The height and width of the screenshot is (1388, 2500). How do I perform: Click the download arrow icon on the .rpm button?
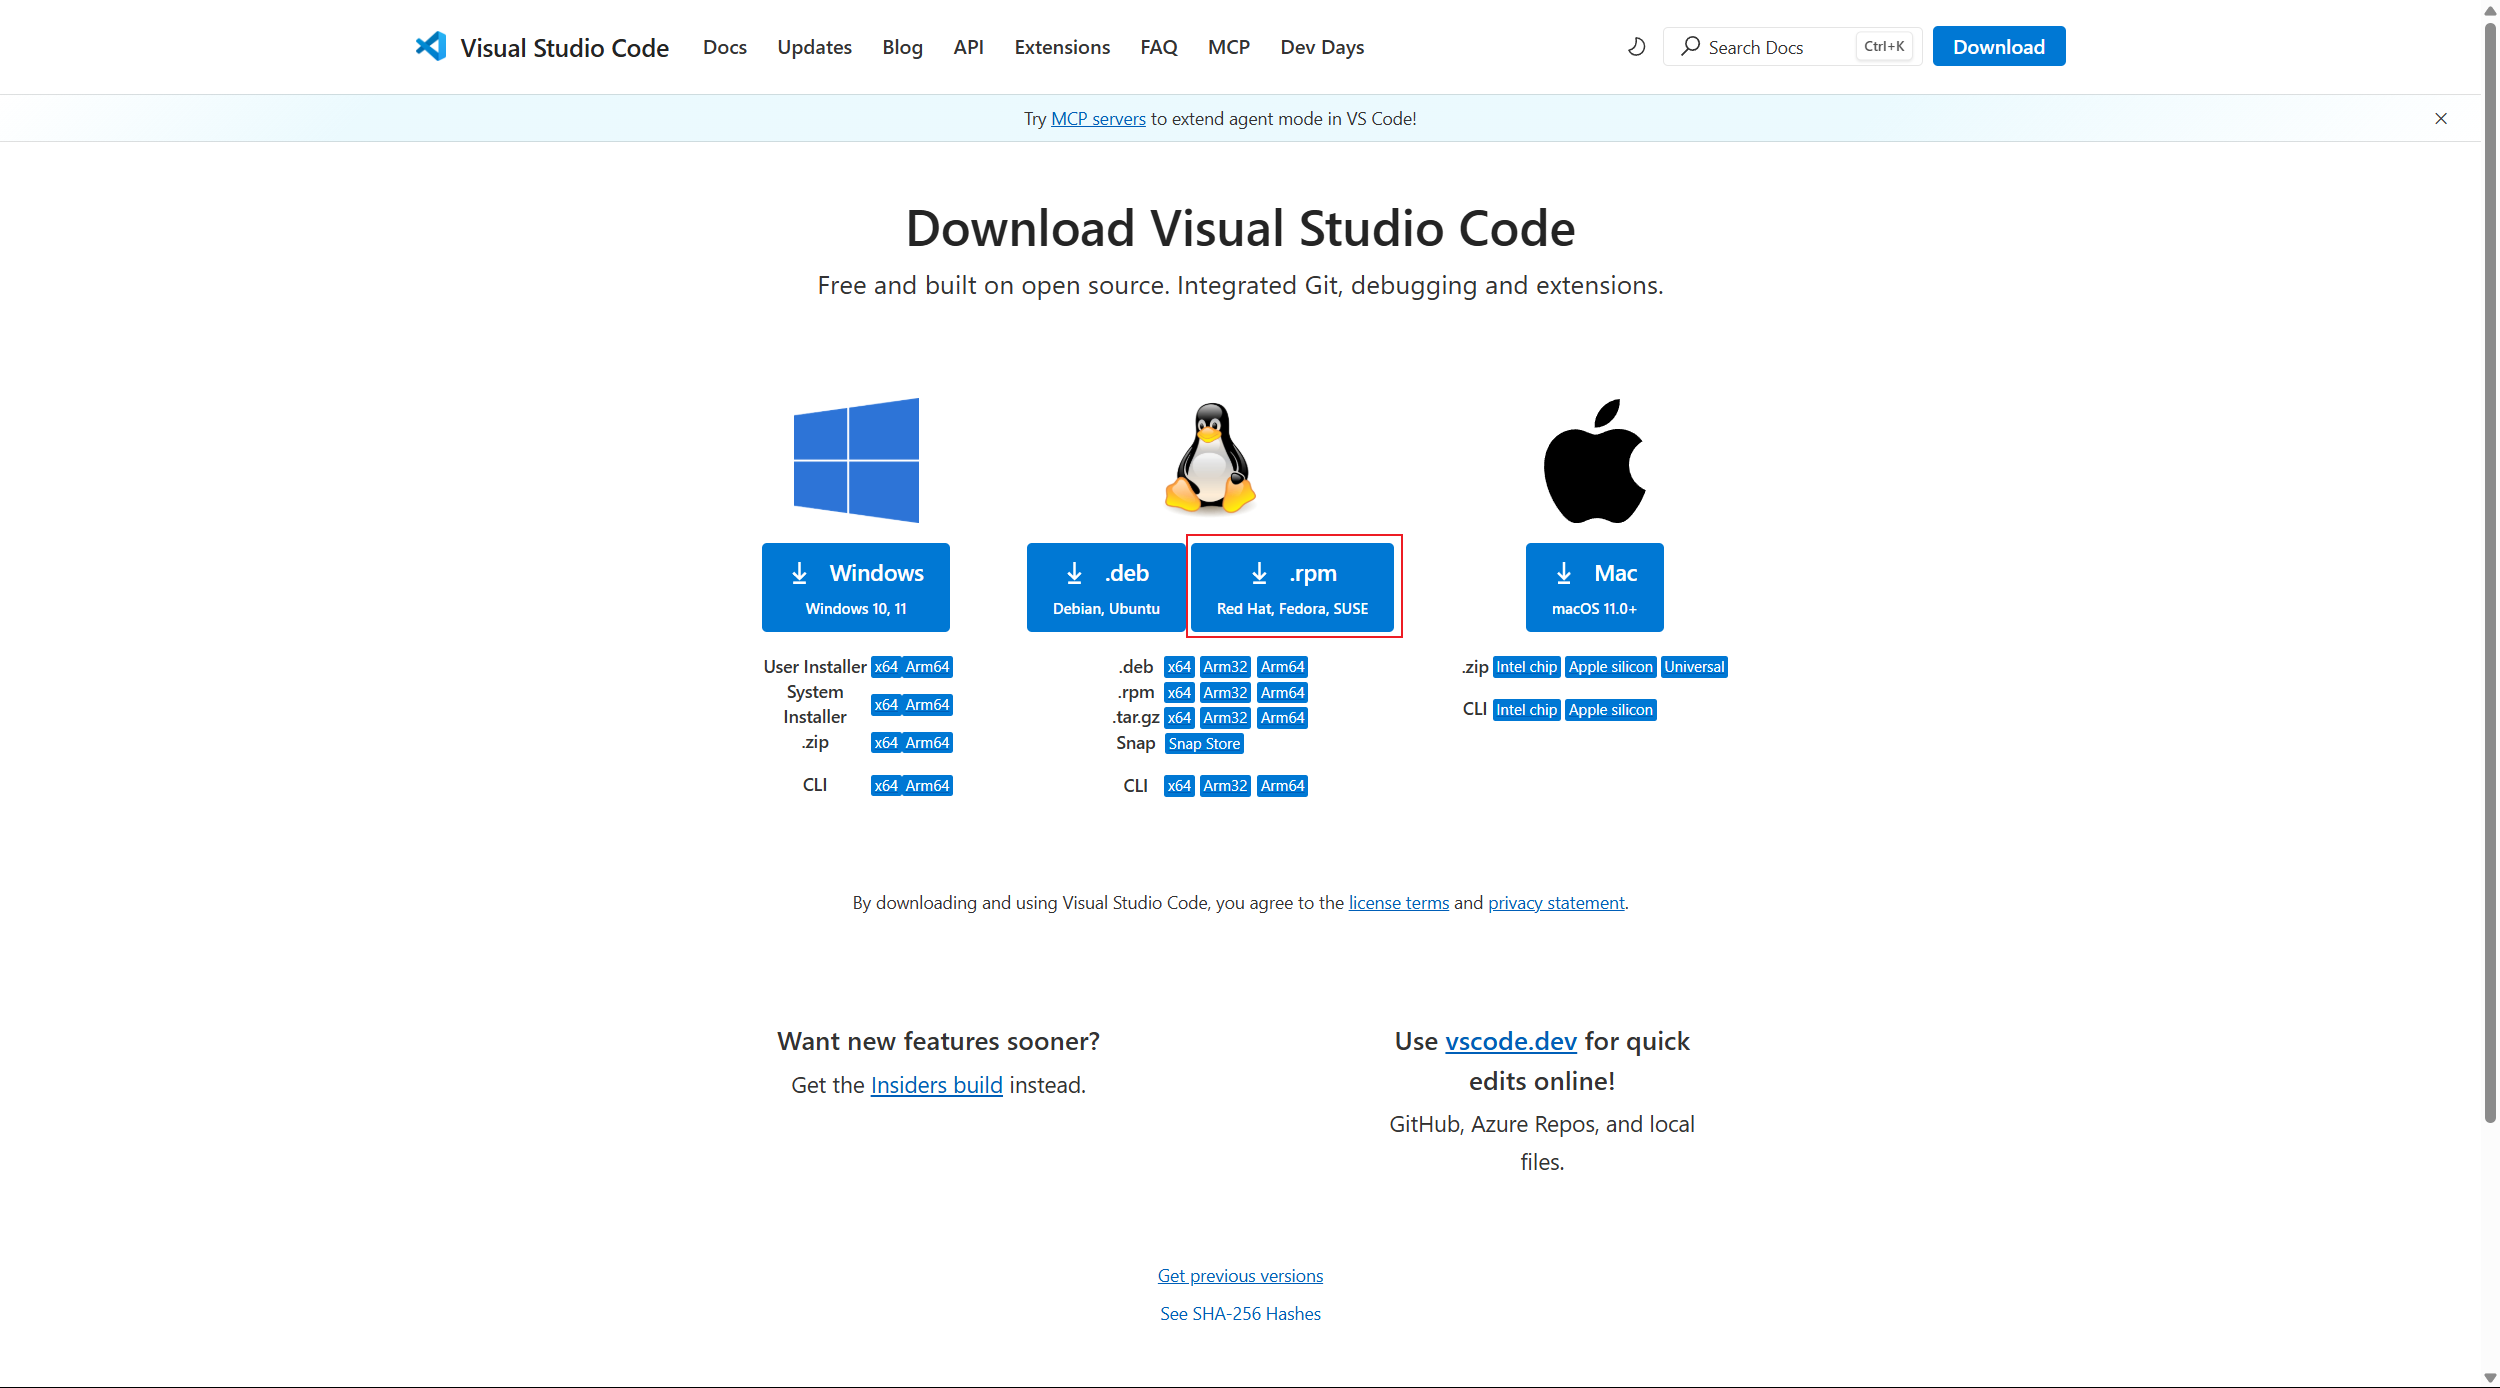click(1257, 572)
